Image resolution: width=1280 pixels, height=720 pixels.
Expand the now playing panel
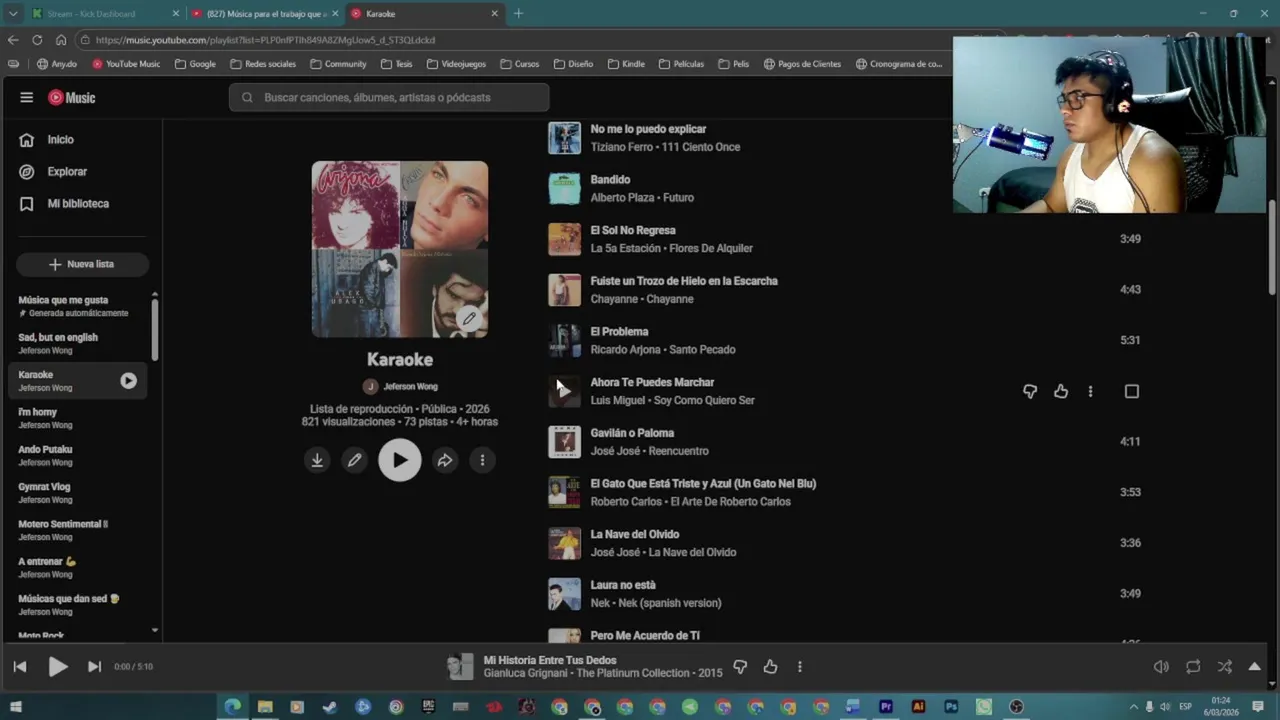1255,666
